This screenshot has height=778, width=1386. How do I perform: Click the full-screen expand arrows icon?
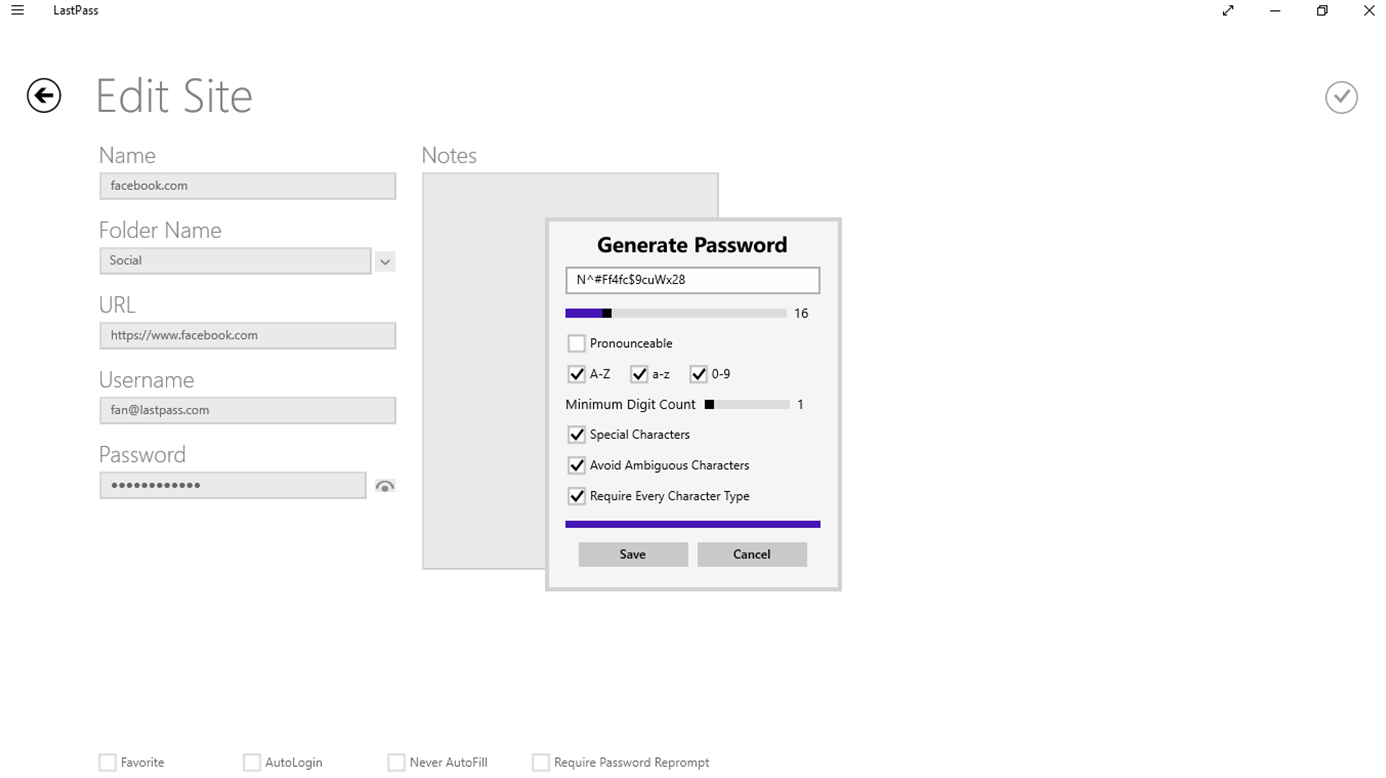[x=1228, y=11]
